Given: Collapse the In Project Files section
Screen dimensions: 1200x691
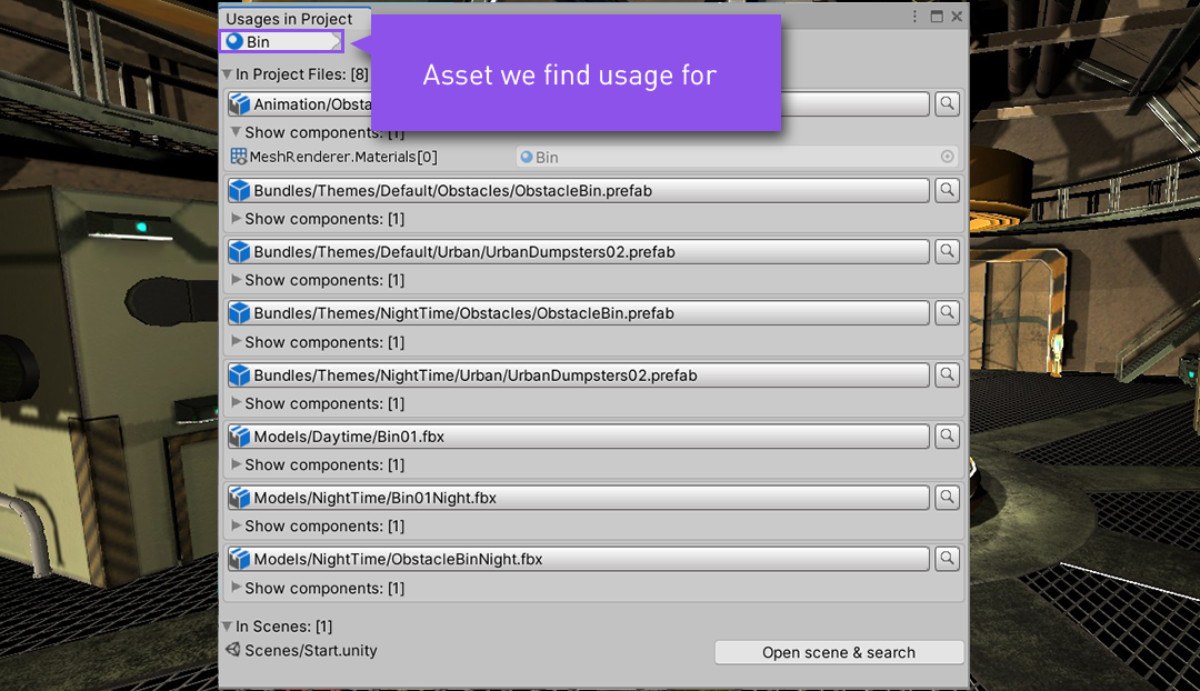Looking at the screenshot, I should (227, 74).
